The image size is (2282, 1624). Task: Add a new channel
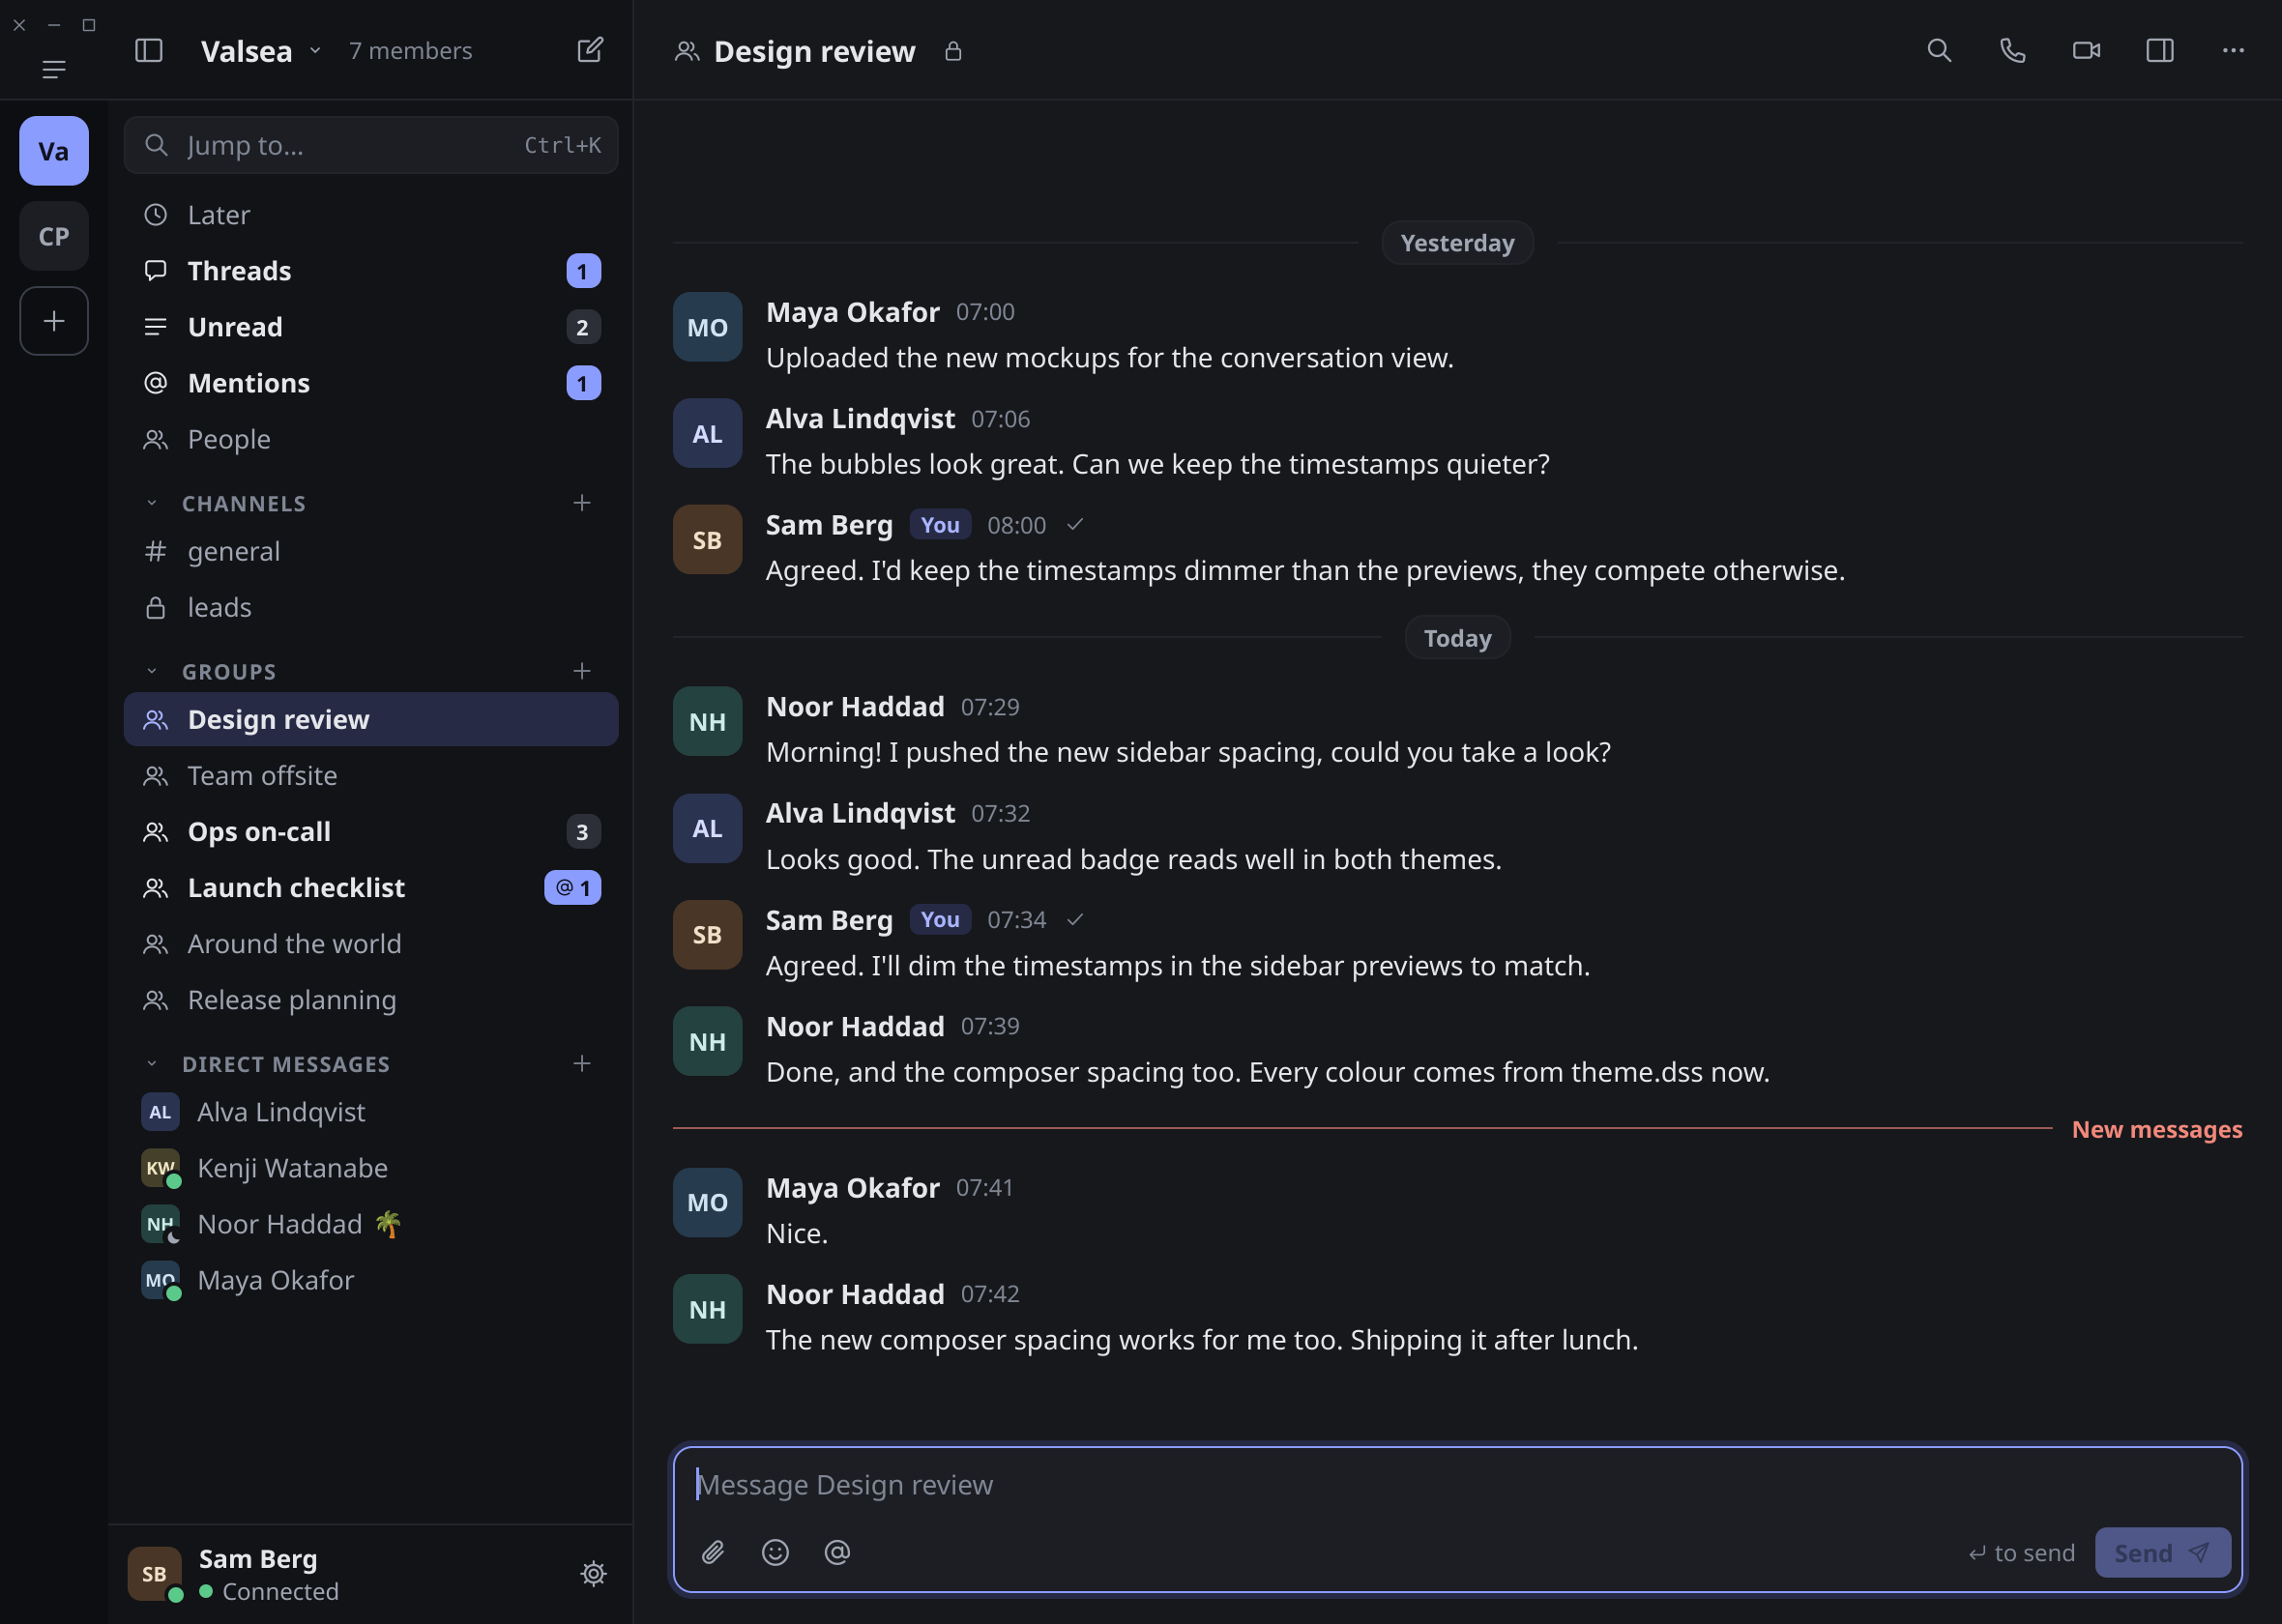[582, 502]
